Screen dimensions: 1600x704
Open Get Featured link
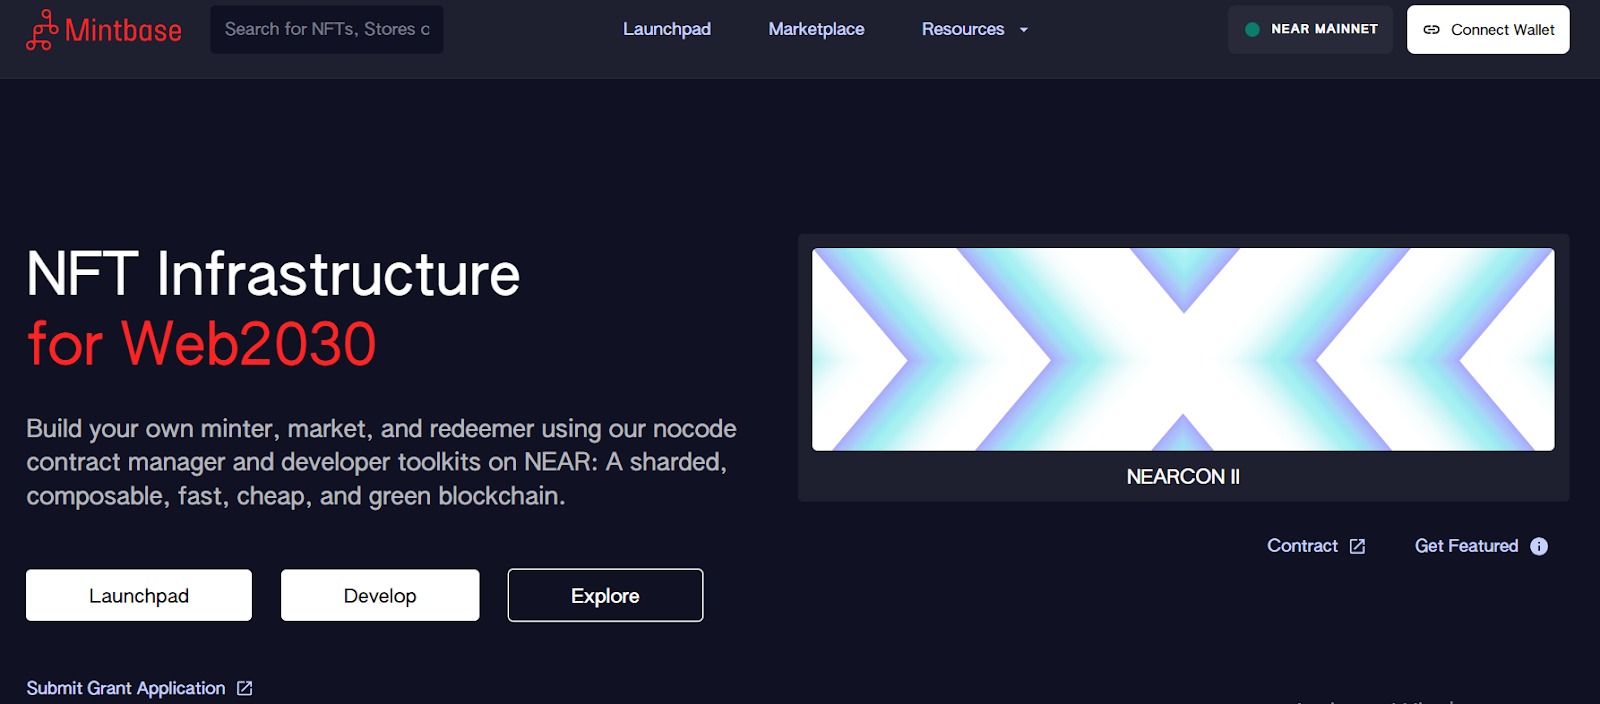1466,546
